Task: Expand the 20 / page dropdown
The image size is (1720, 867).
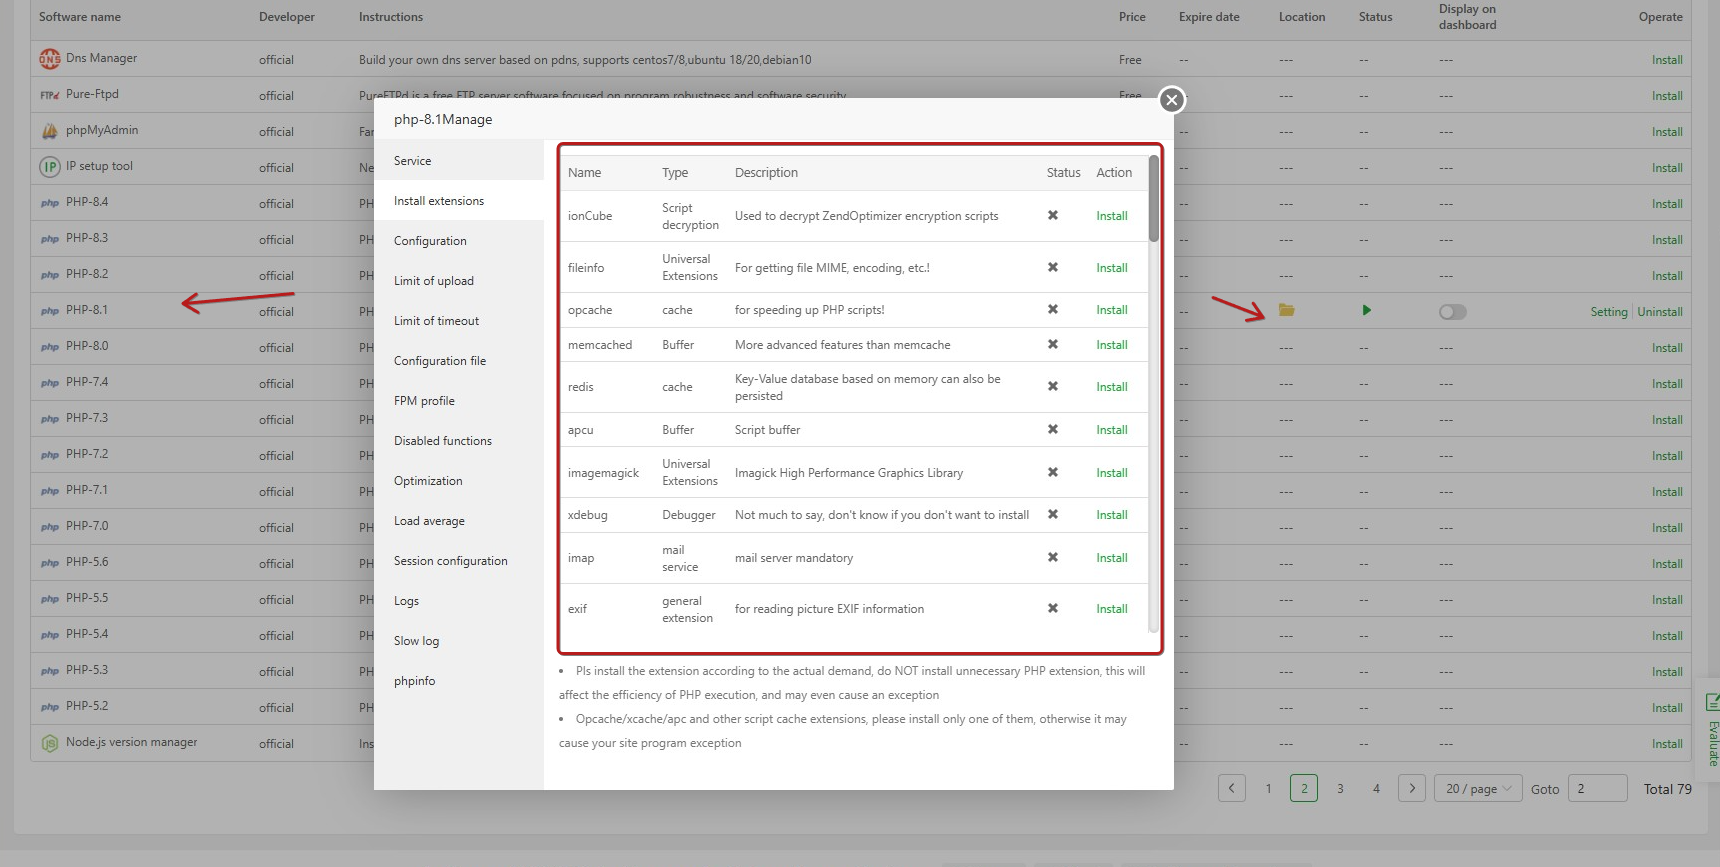Action: (1478, 788)
